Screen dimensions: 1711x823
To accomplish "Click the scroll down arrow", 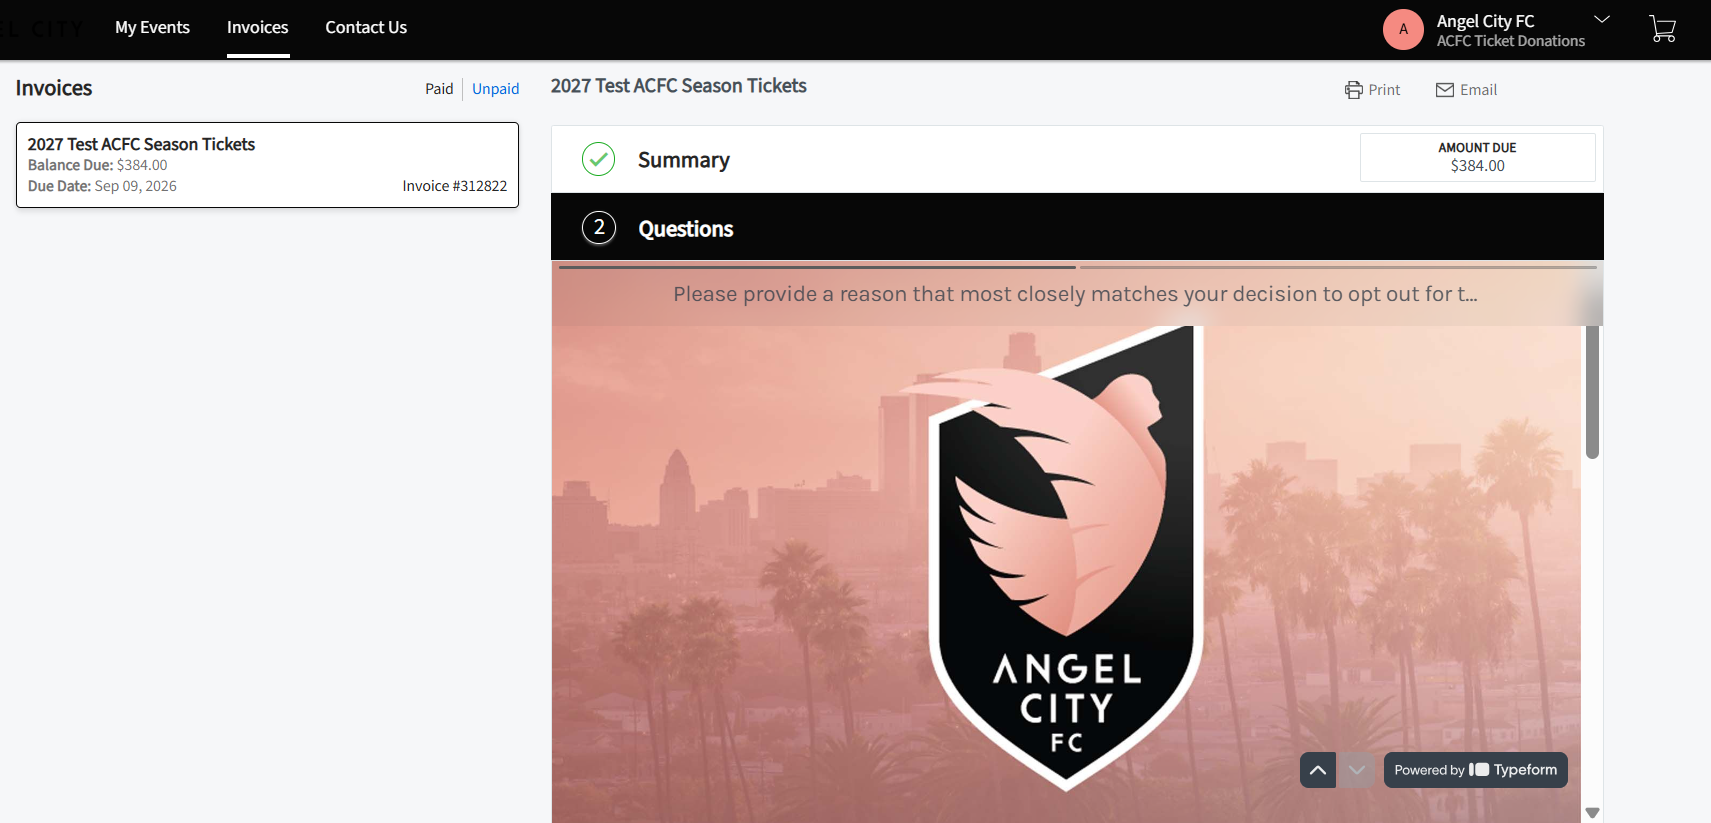I will 1593,813.
